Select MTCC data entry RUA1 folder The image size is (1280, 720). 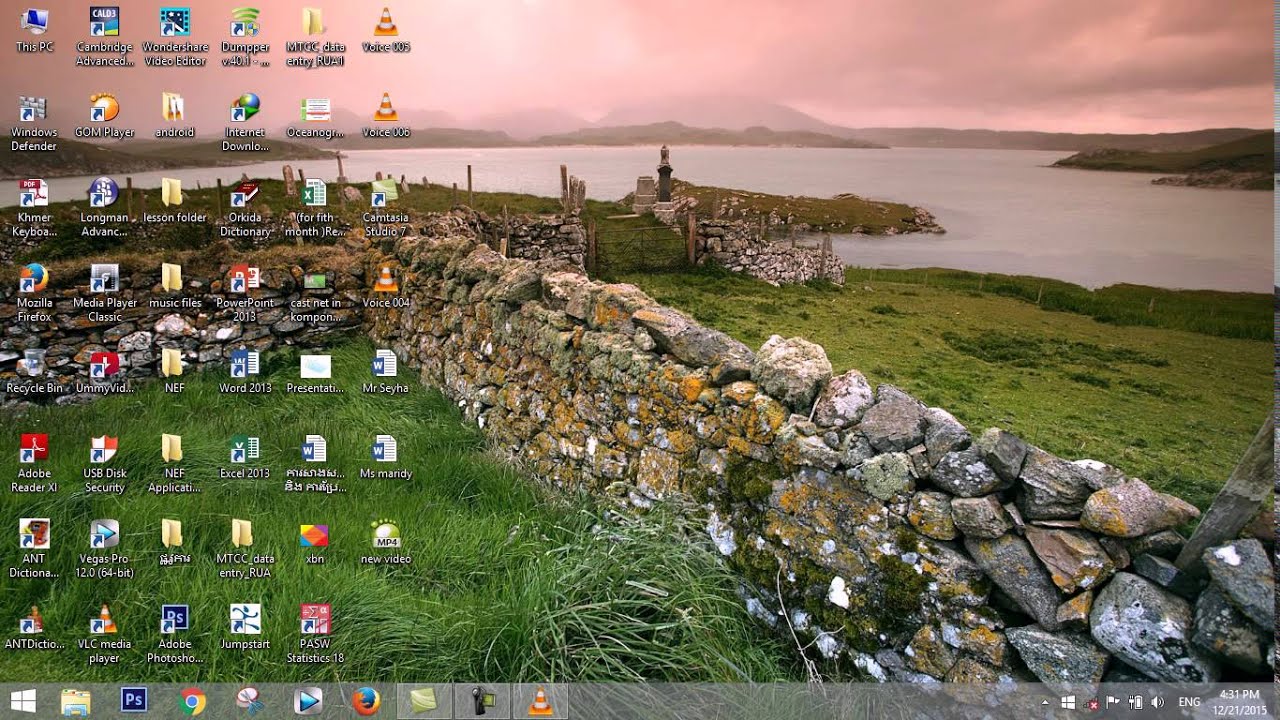pyautogui.click(x=315, y=37)
